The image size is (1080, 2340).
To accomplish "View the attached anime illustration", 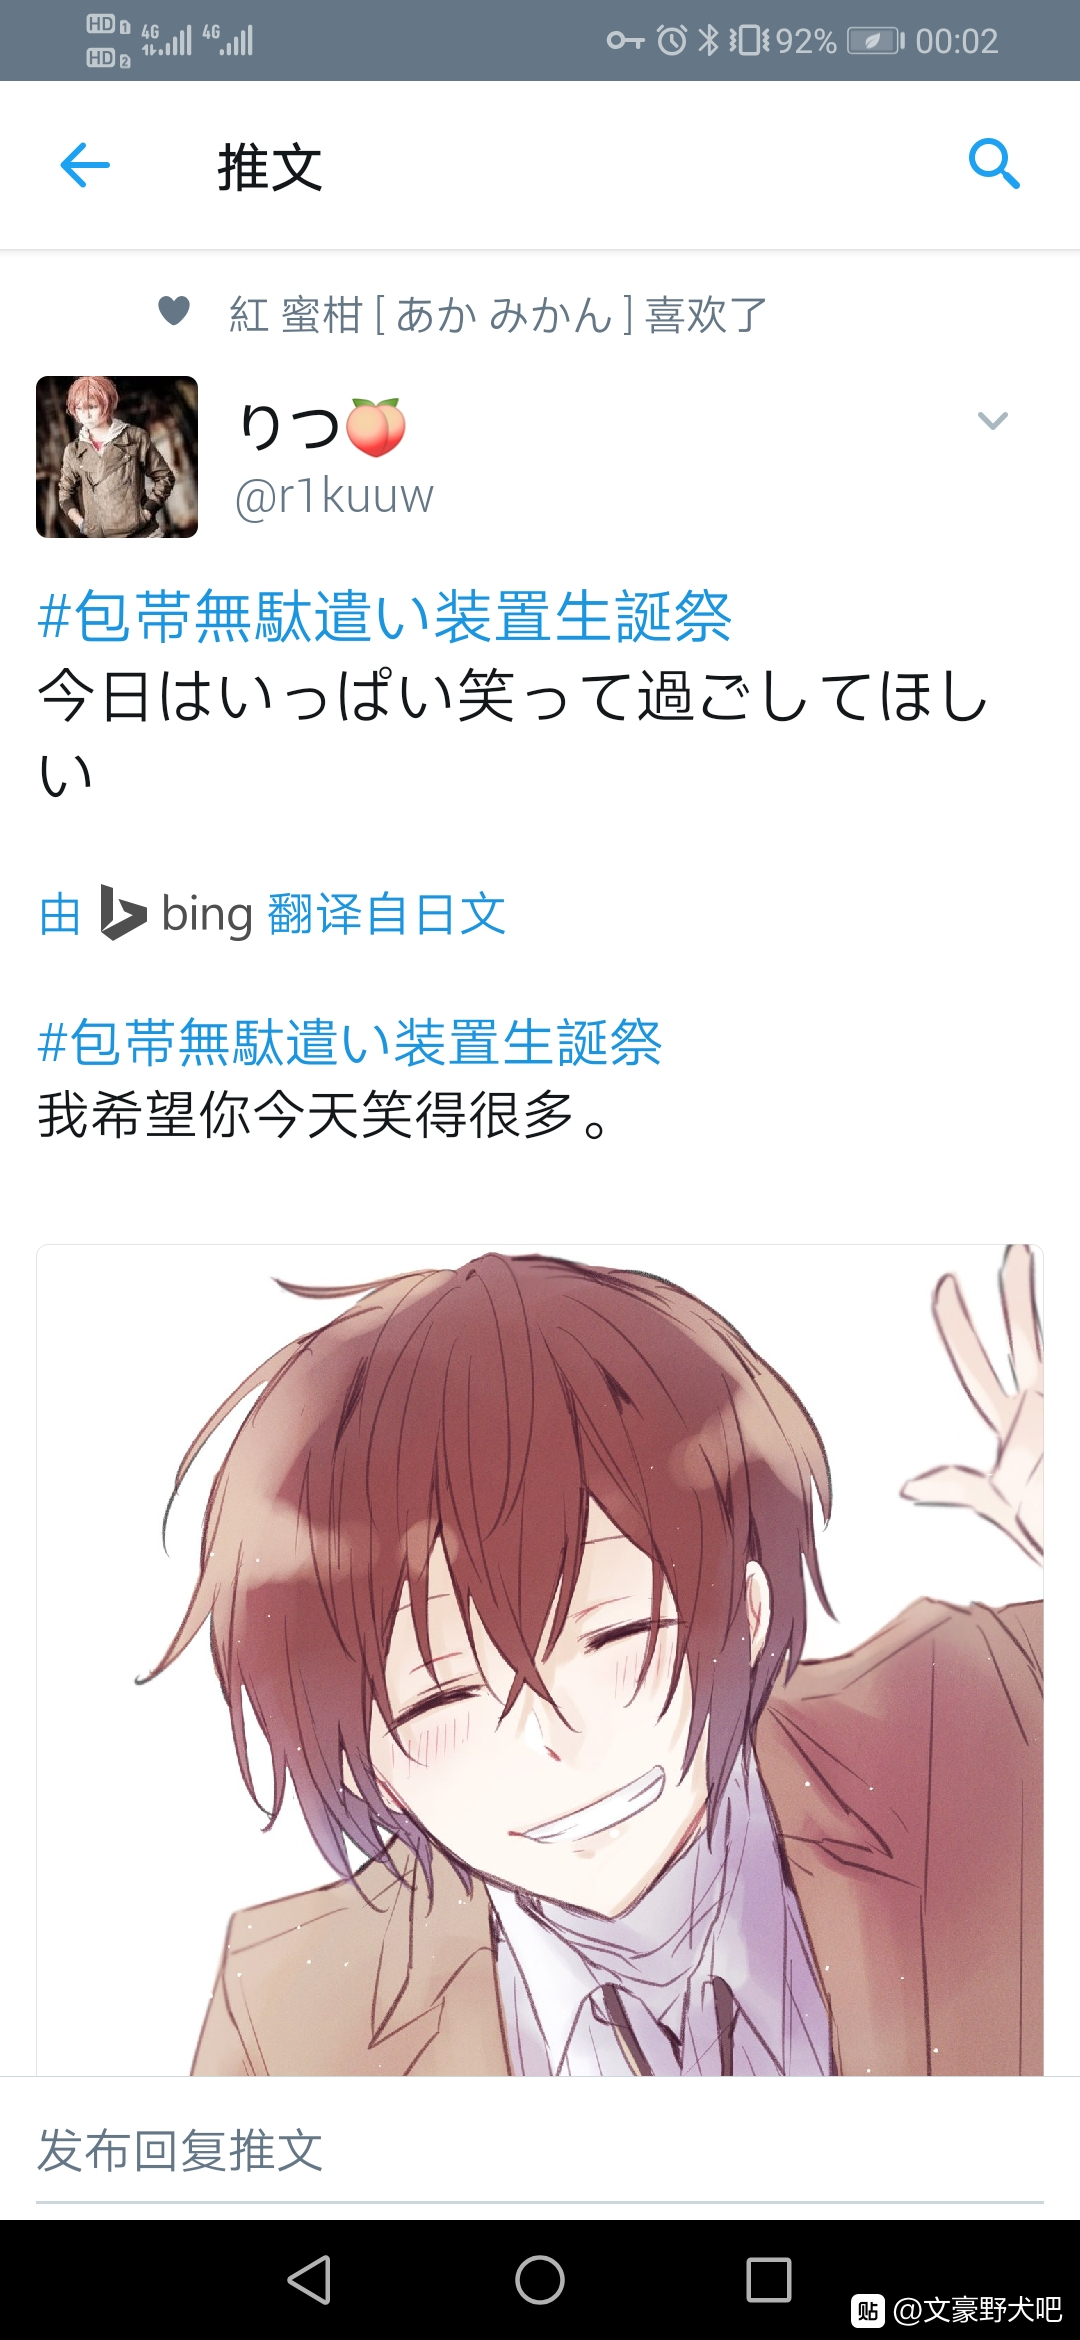I will 540,1660.
